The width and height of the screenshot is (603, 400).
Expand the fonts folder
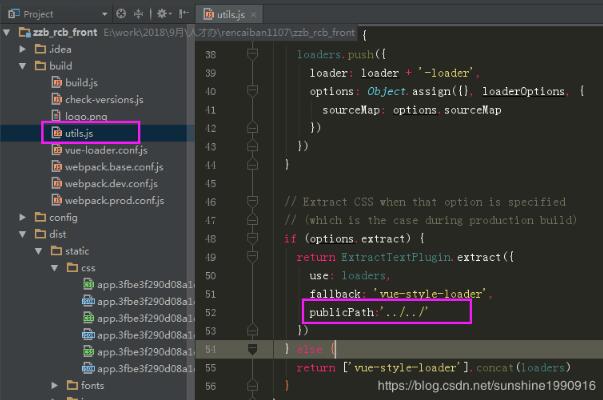[x=57, y=385]
